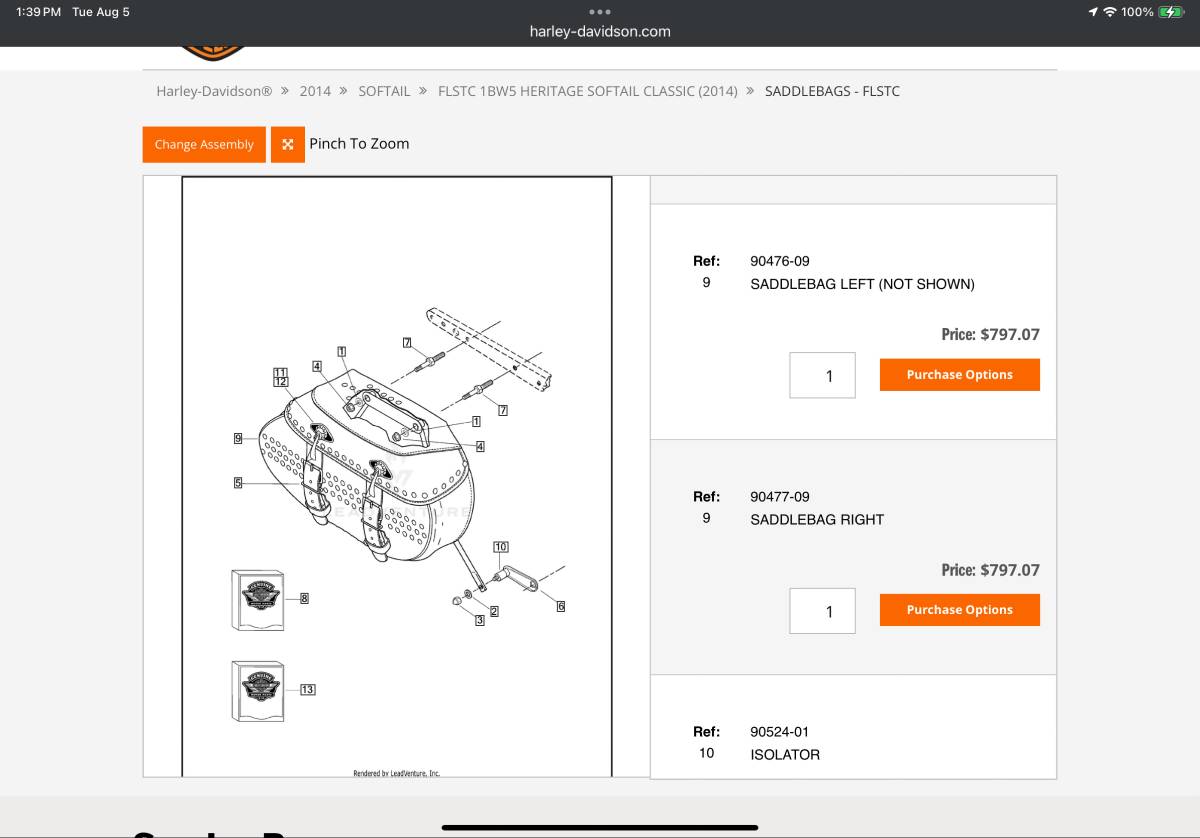
Task: Select diagram callout number 6
Action: [561, 607]
